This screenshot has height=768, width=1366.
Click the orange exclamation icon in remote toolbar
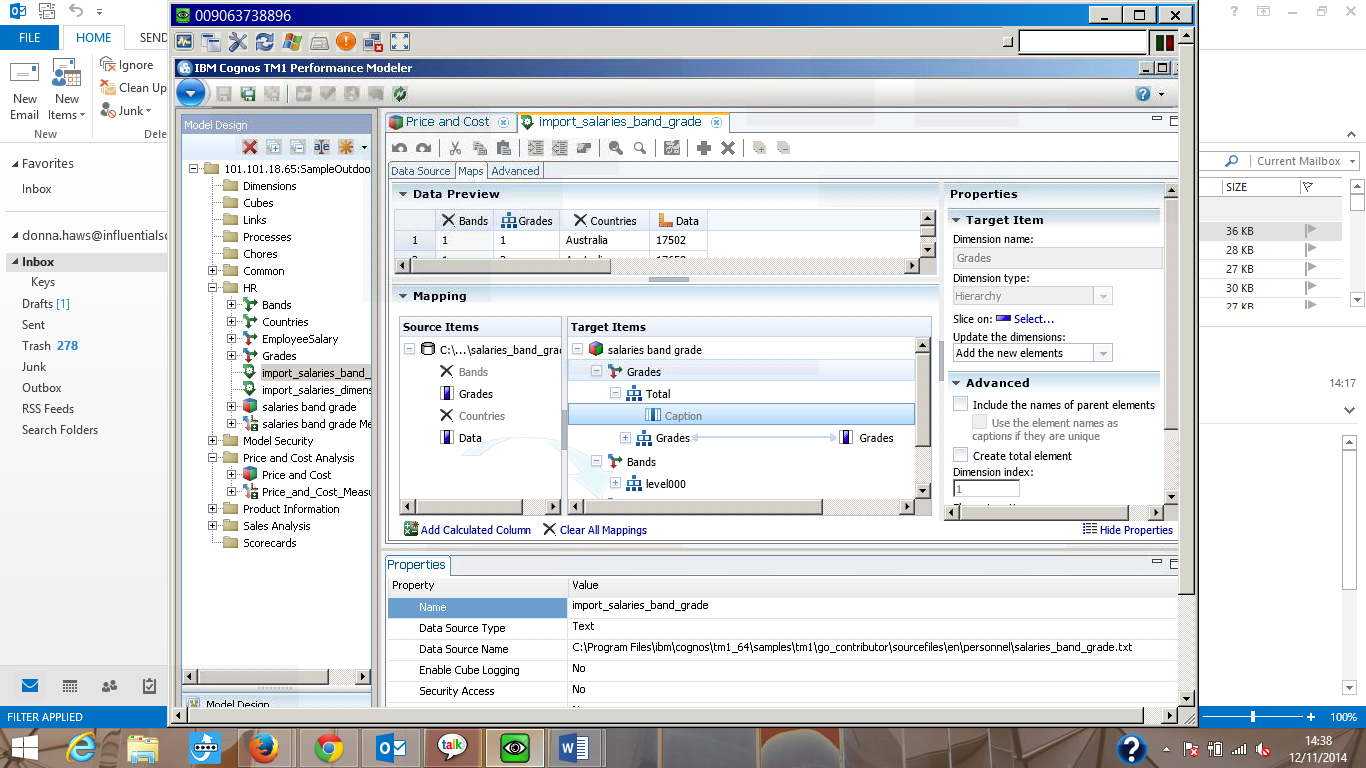click(x=346, y=42)
